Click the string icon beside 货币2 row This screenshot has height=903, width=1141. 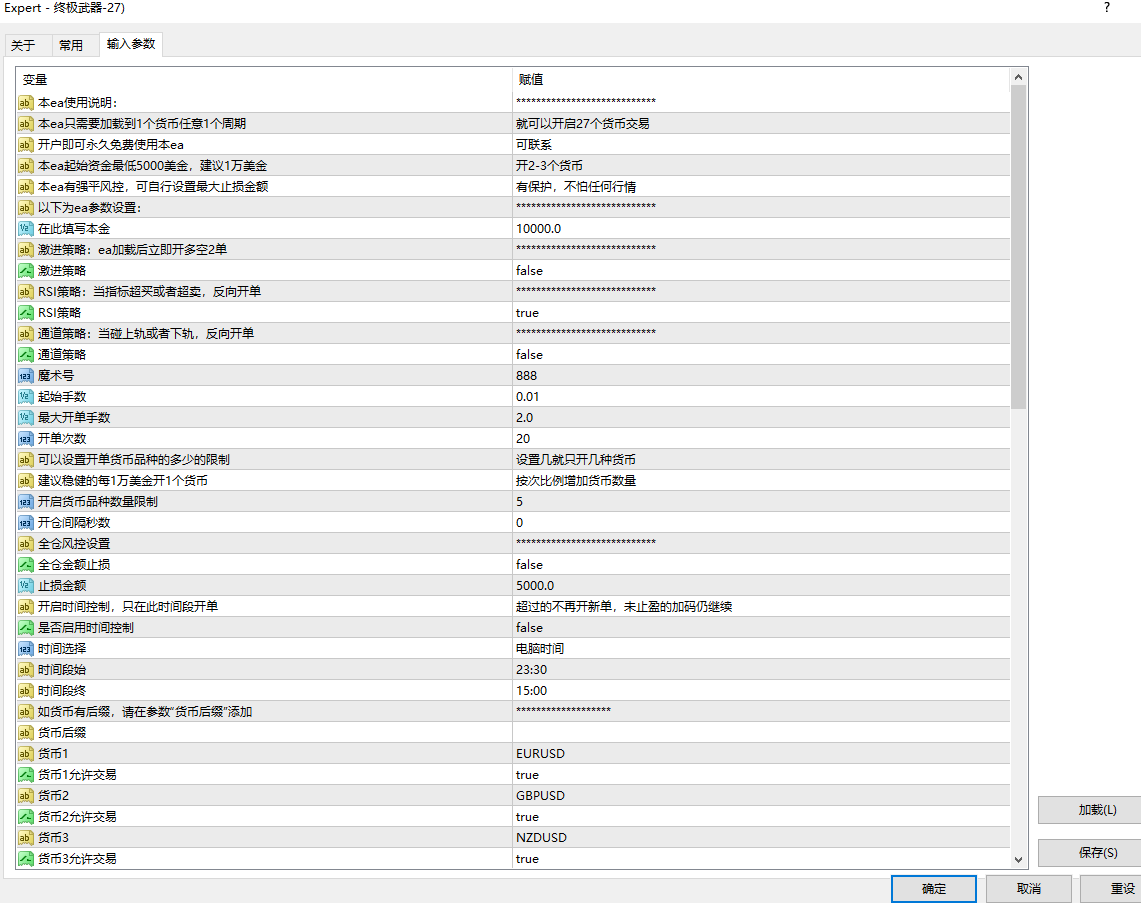25,795
